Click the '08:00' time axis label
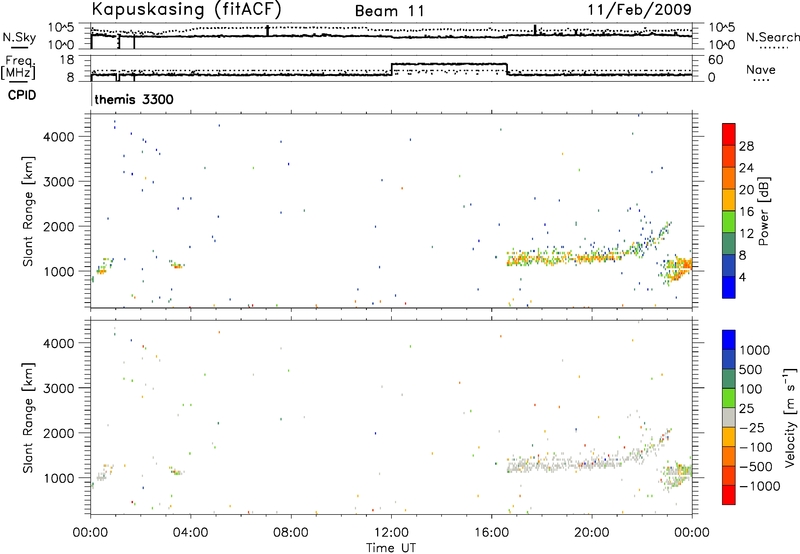The height and width of the screenshot is (554, 800). (x=291, y=533)
